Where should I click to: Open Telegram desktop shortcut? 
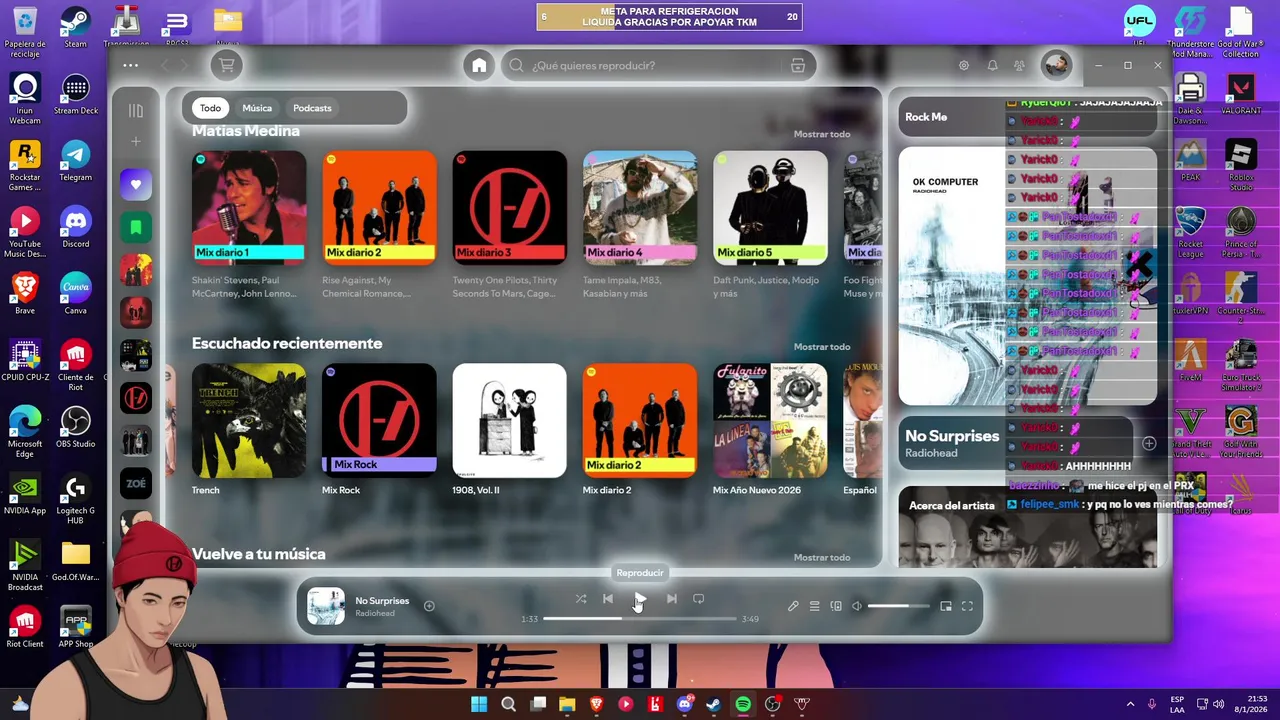pyautogui.click(x=76, y=161)
